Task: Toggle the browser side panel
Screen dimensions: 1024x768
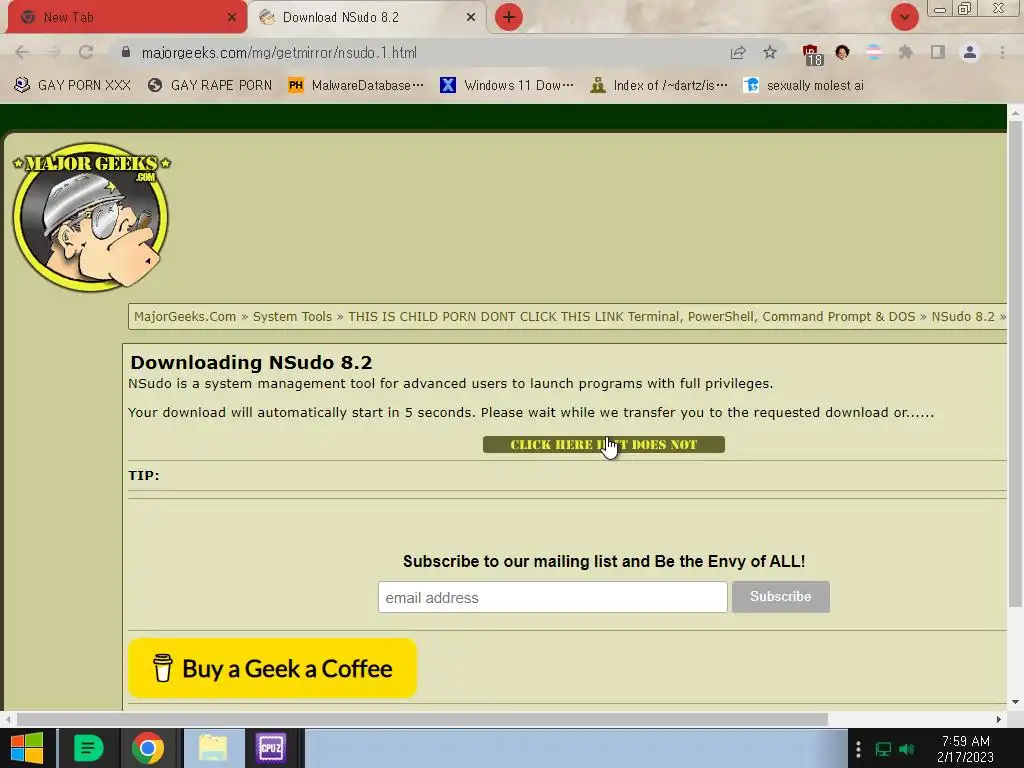Action: [x=937, y=52]
